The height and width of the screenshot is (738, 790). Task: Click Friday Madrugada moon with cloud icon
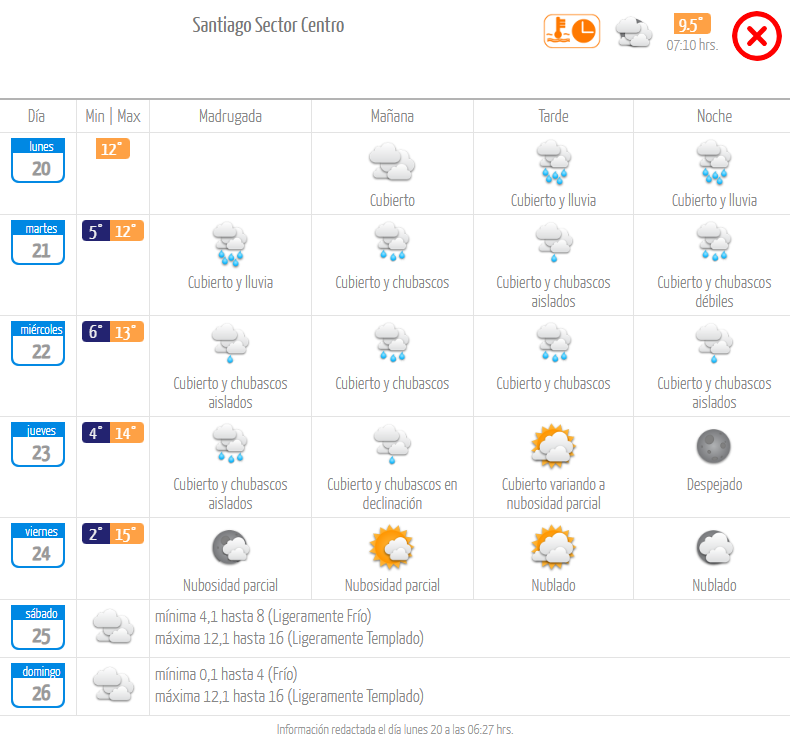[x=230, y=547]
